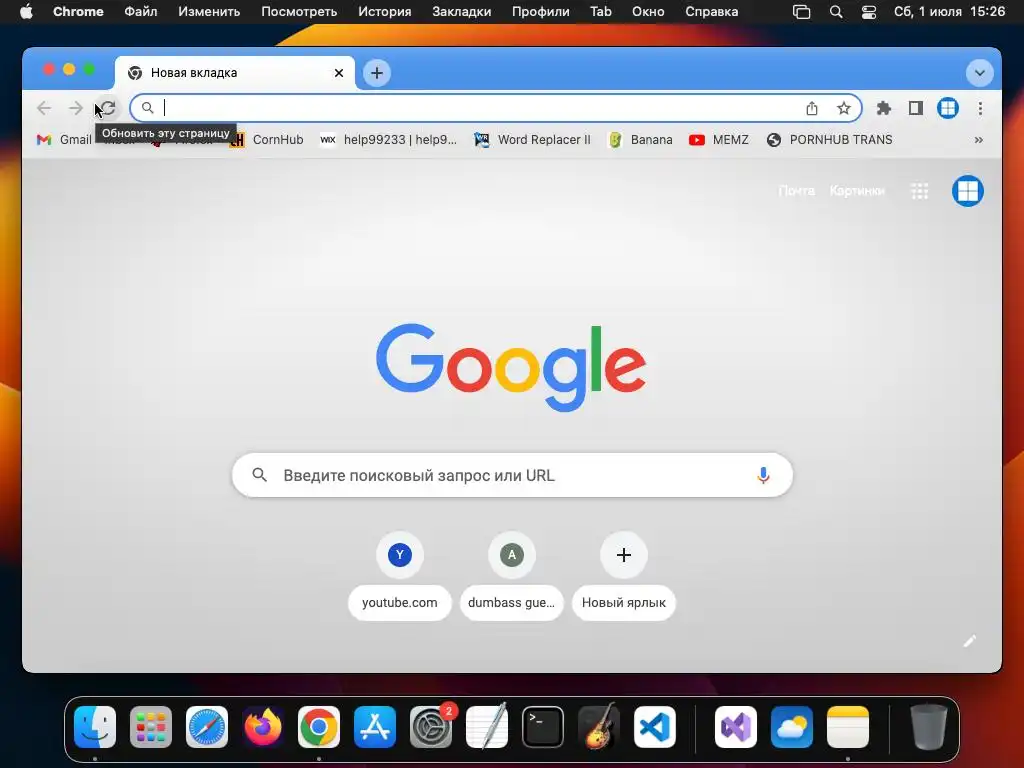Expand the tab search dropdown arrow

pyautogui.click(x=980, y=73)
